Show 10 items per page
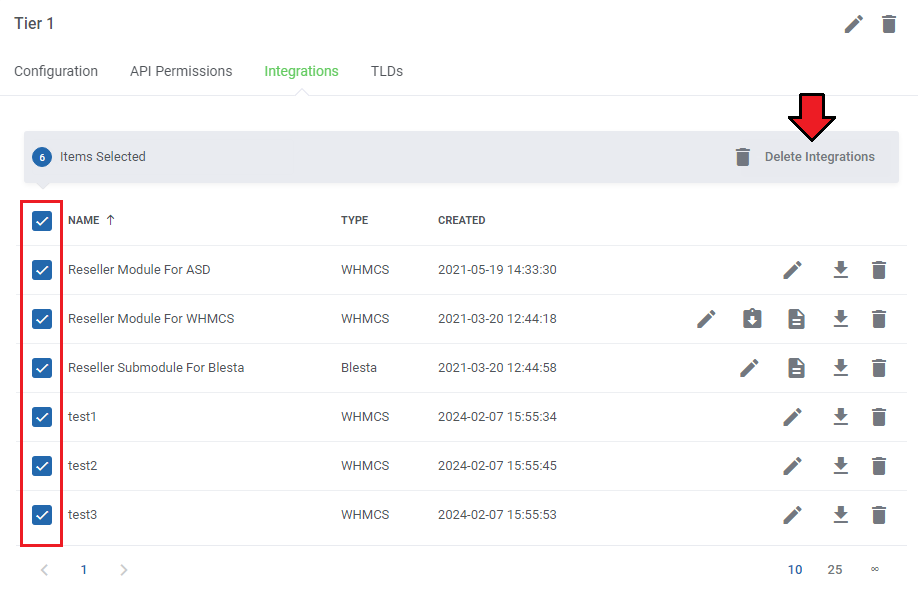The width and height of the screenshot is (918, 609). click(794, 570)
